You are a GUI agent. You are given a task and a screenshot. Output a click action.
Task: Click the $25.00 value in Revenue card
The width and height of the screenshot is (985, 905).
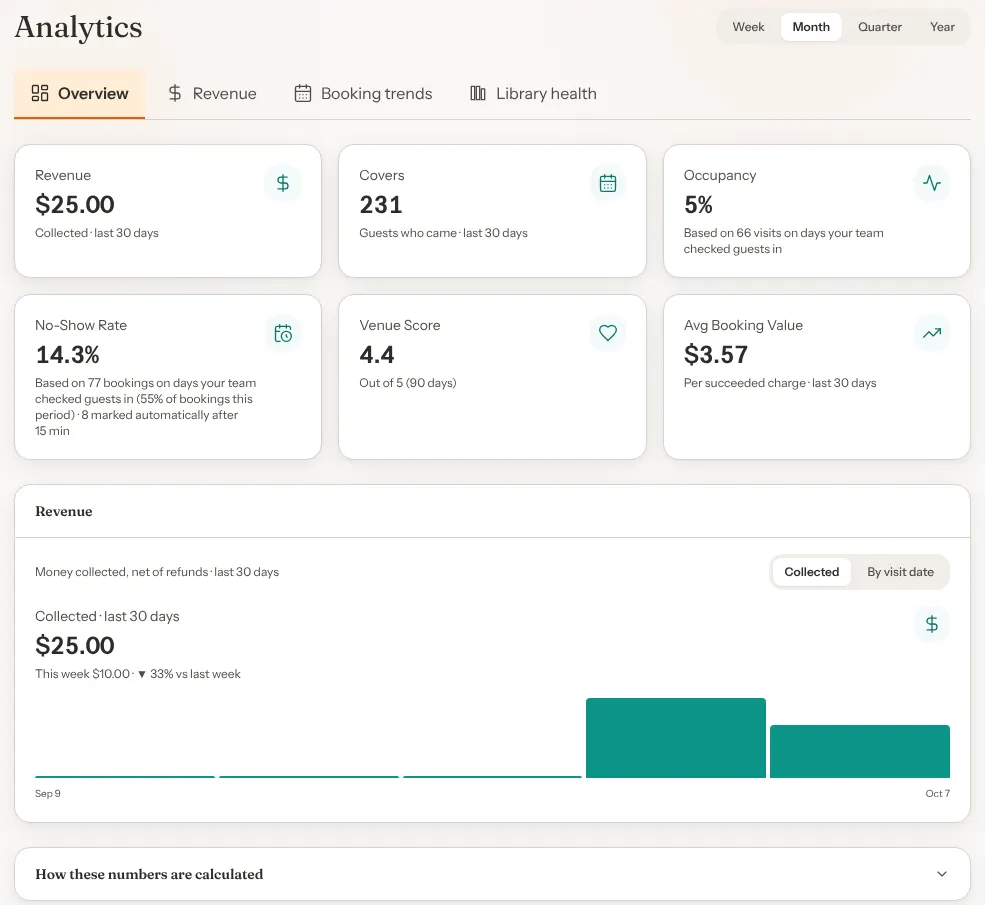[x=75, y=205]
